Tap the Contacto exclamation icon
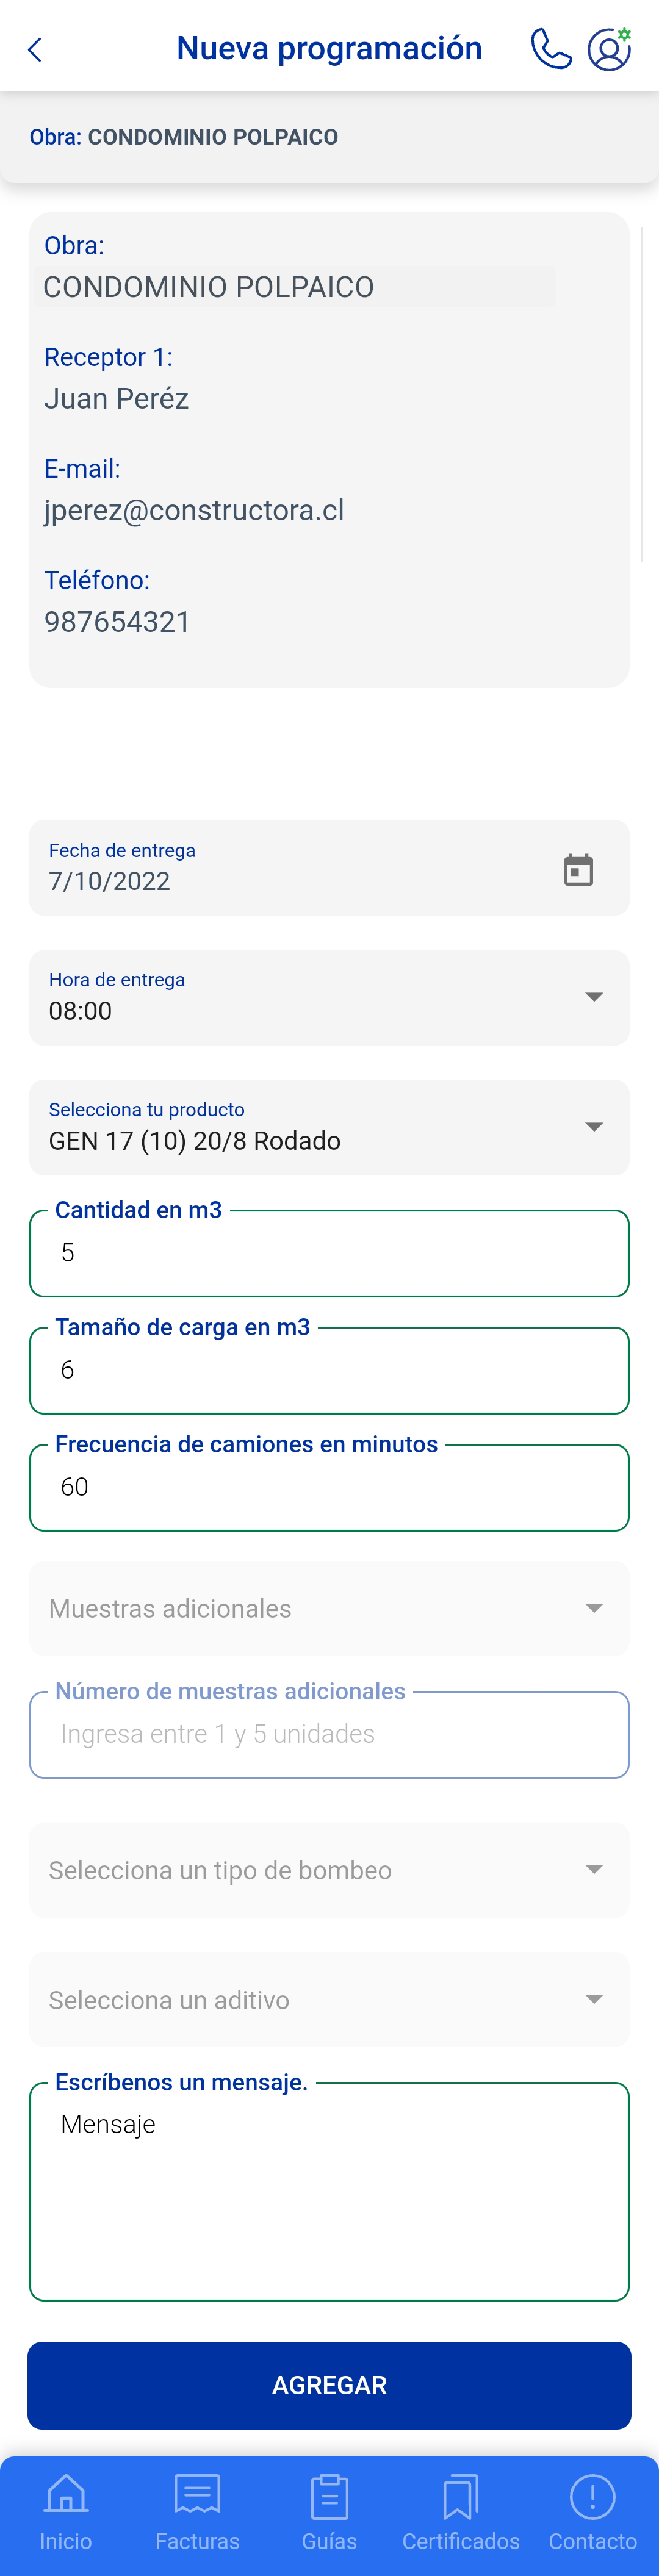 (x=592, y=2496)
